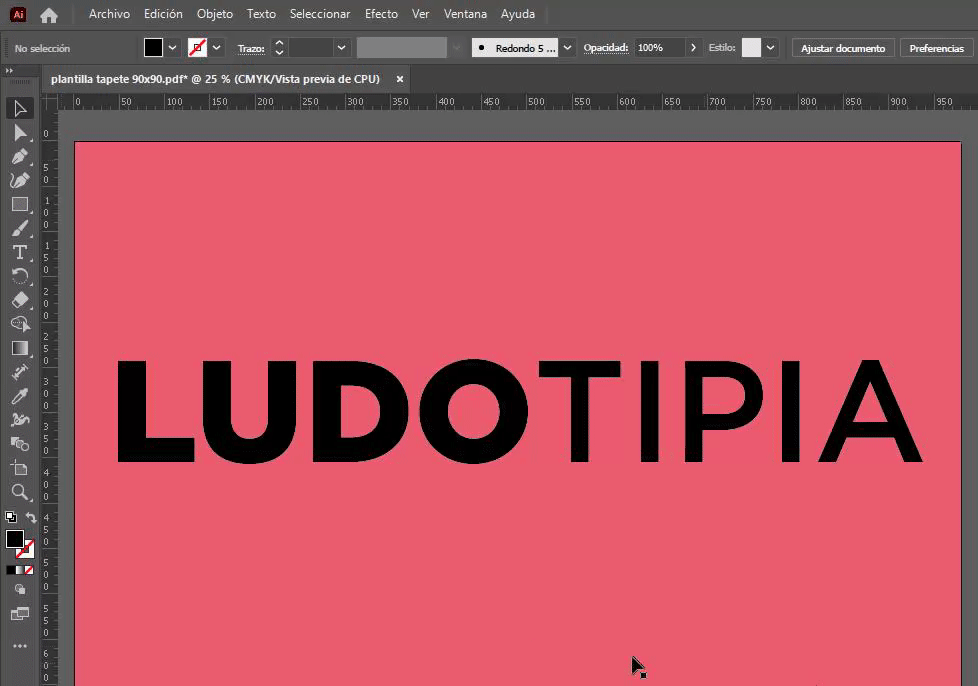Select the Selection (black arrow) tool

(20, 109)
